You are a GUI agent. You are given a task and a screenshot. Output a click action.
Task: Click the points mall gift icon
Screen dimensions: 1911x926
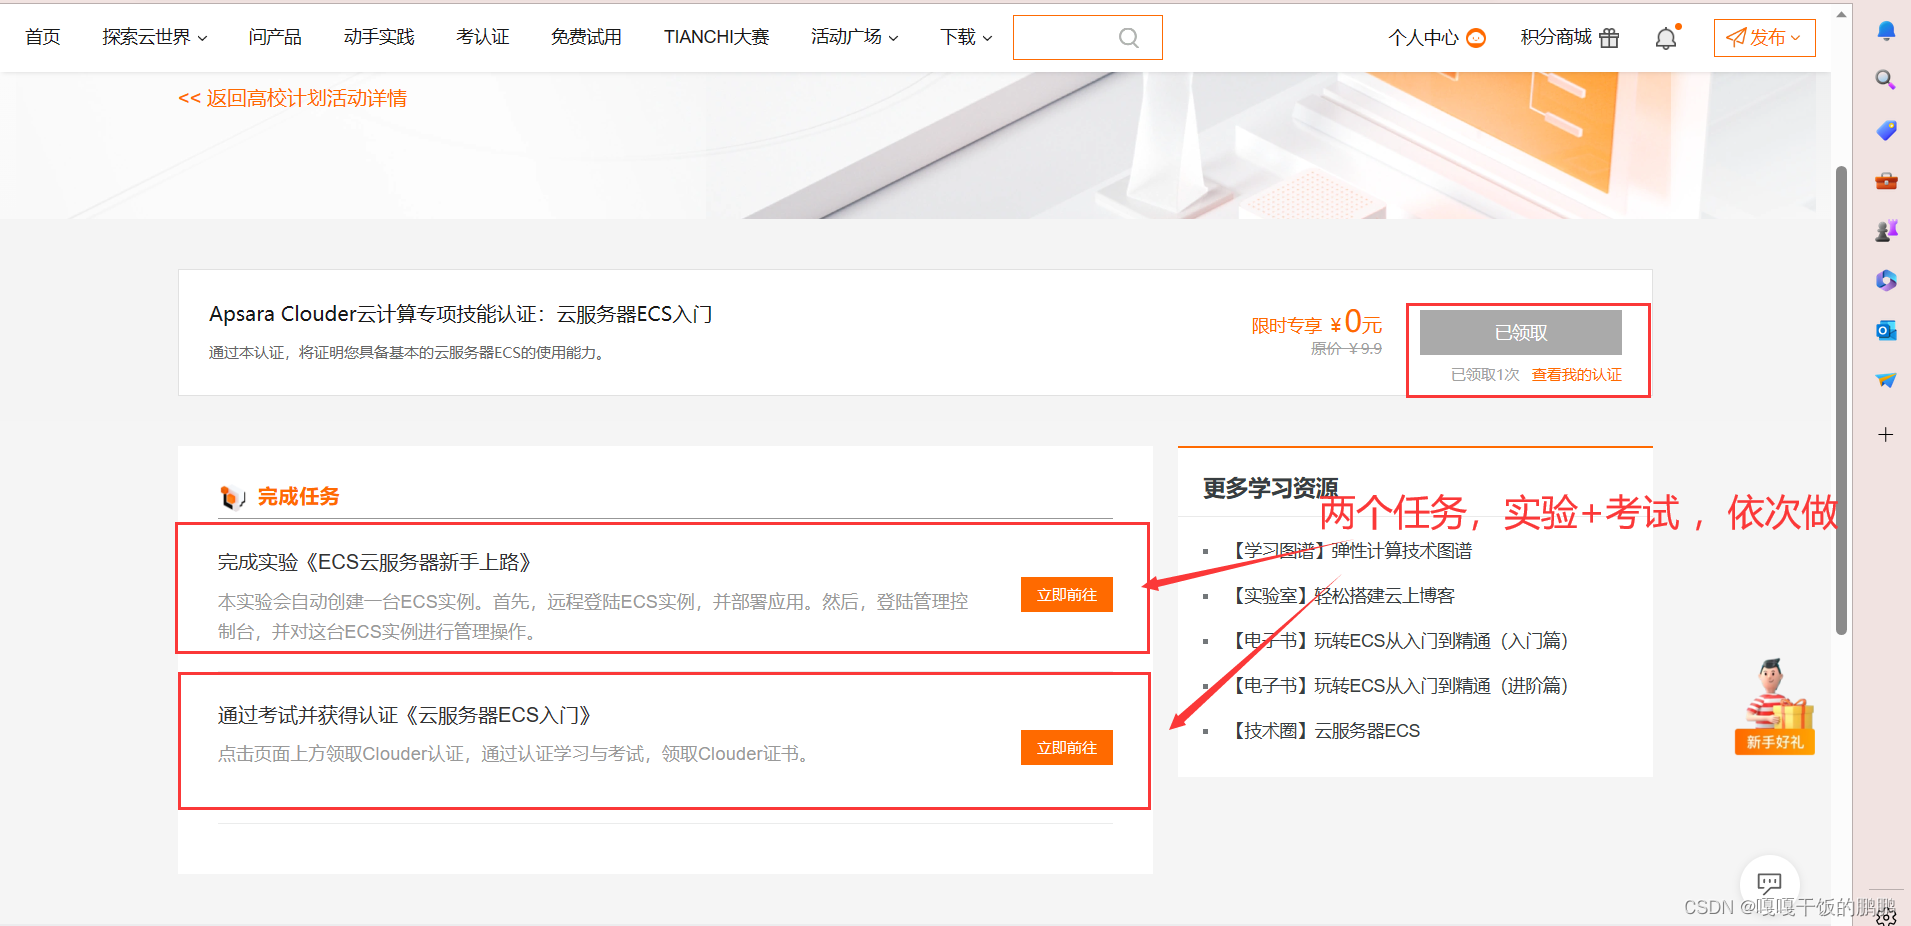click(1609, 38)
